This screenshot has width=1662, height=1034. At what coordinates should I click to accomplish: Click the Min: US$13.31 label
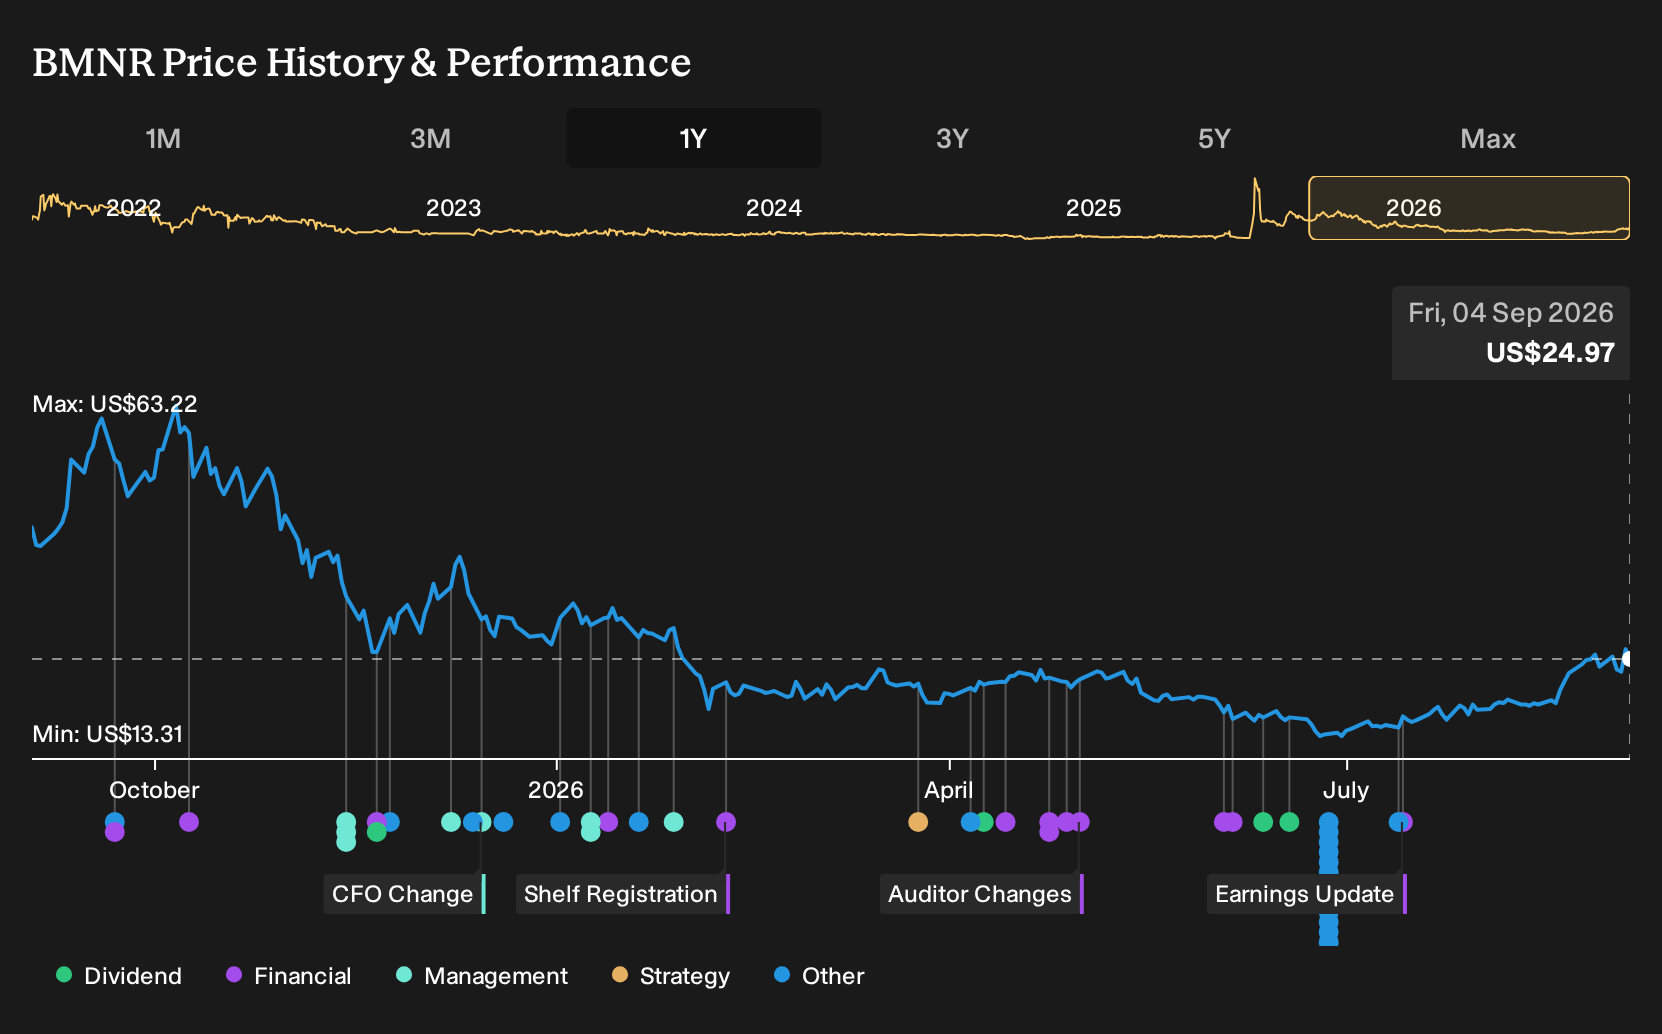108,734
